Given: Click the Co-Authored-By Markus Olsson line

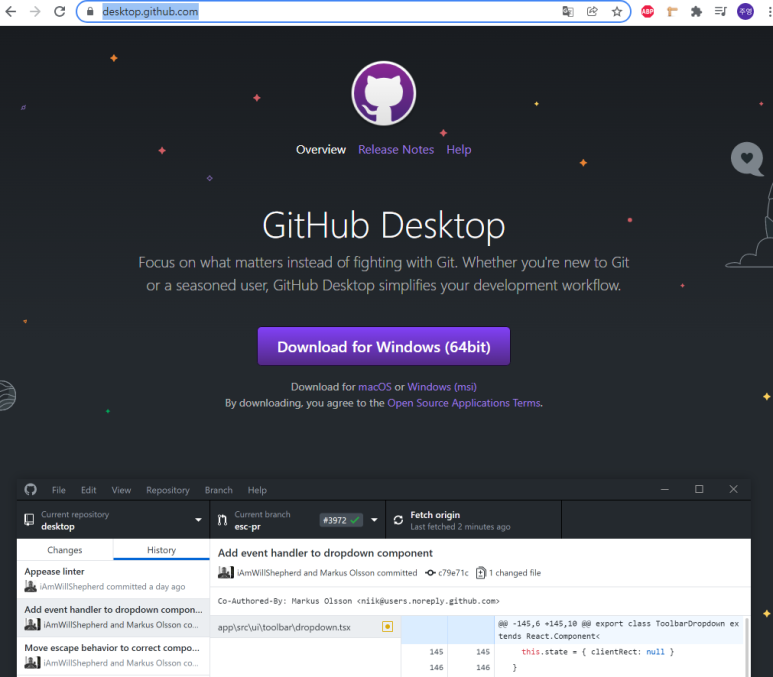Looking at the screenshot, I should [x=358, y=601].
